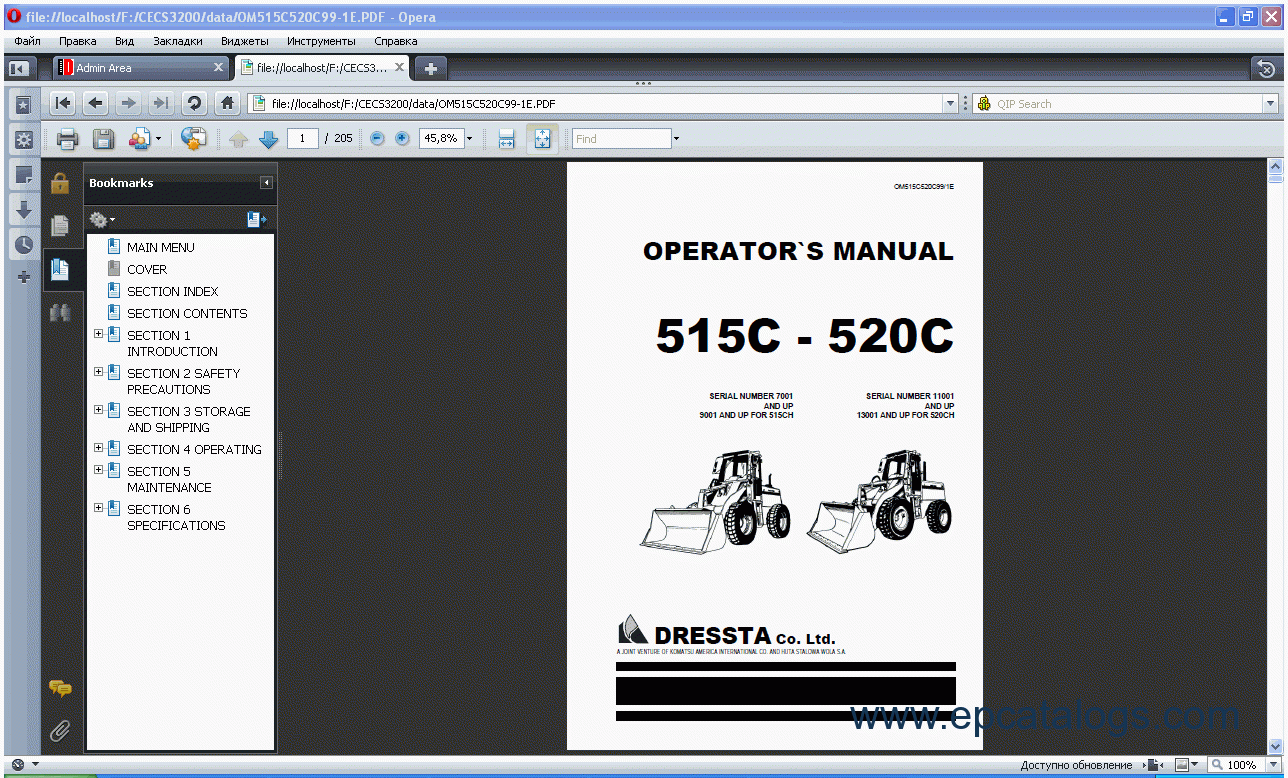Collapse the Bookmarks panel

266,183
